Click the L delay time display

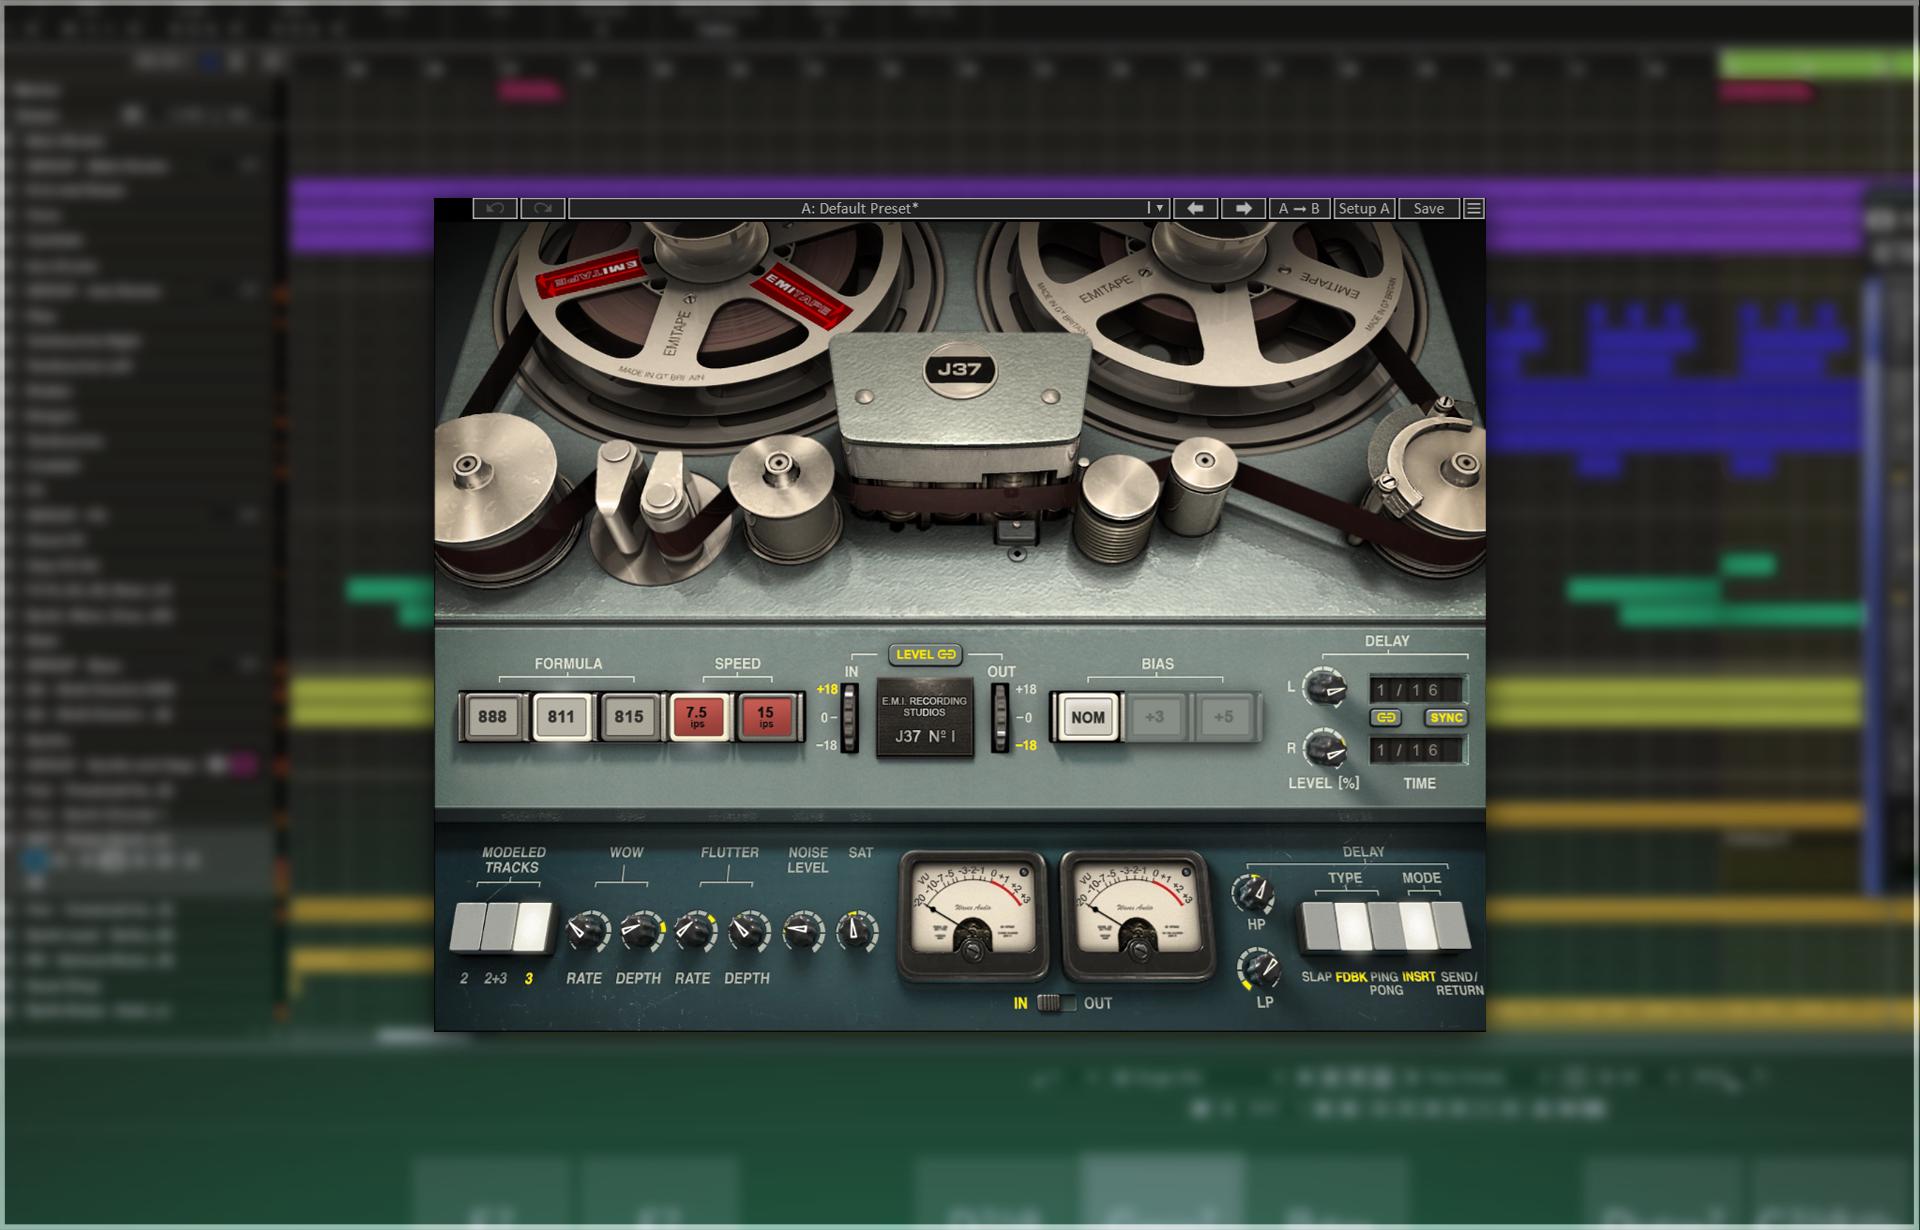click(x=1416, y=690)
